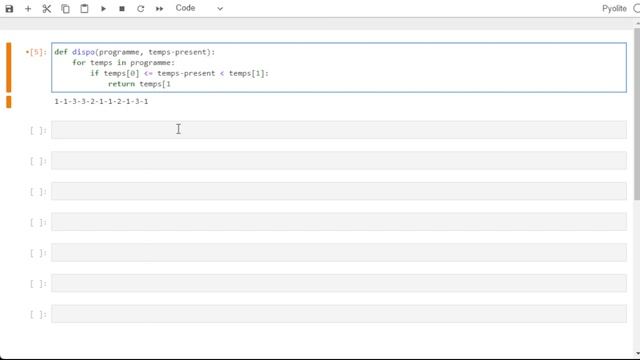Cut selected cell with the scissors icon
The height and width of the screenshot is (360, 640).
(47, 9)
